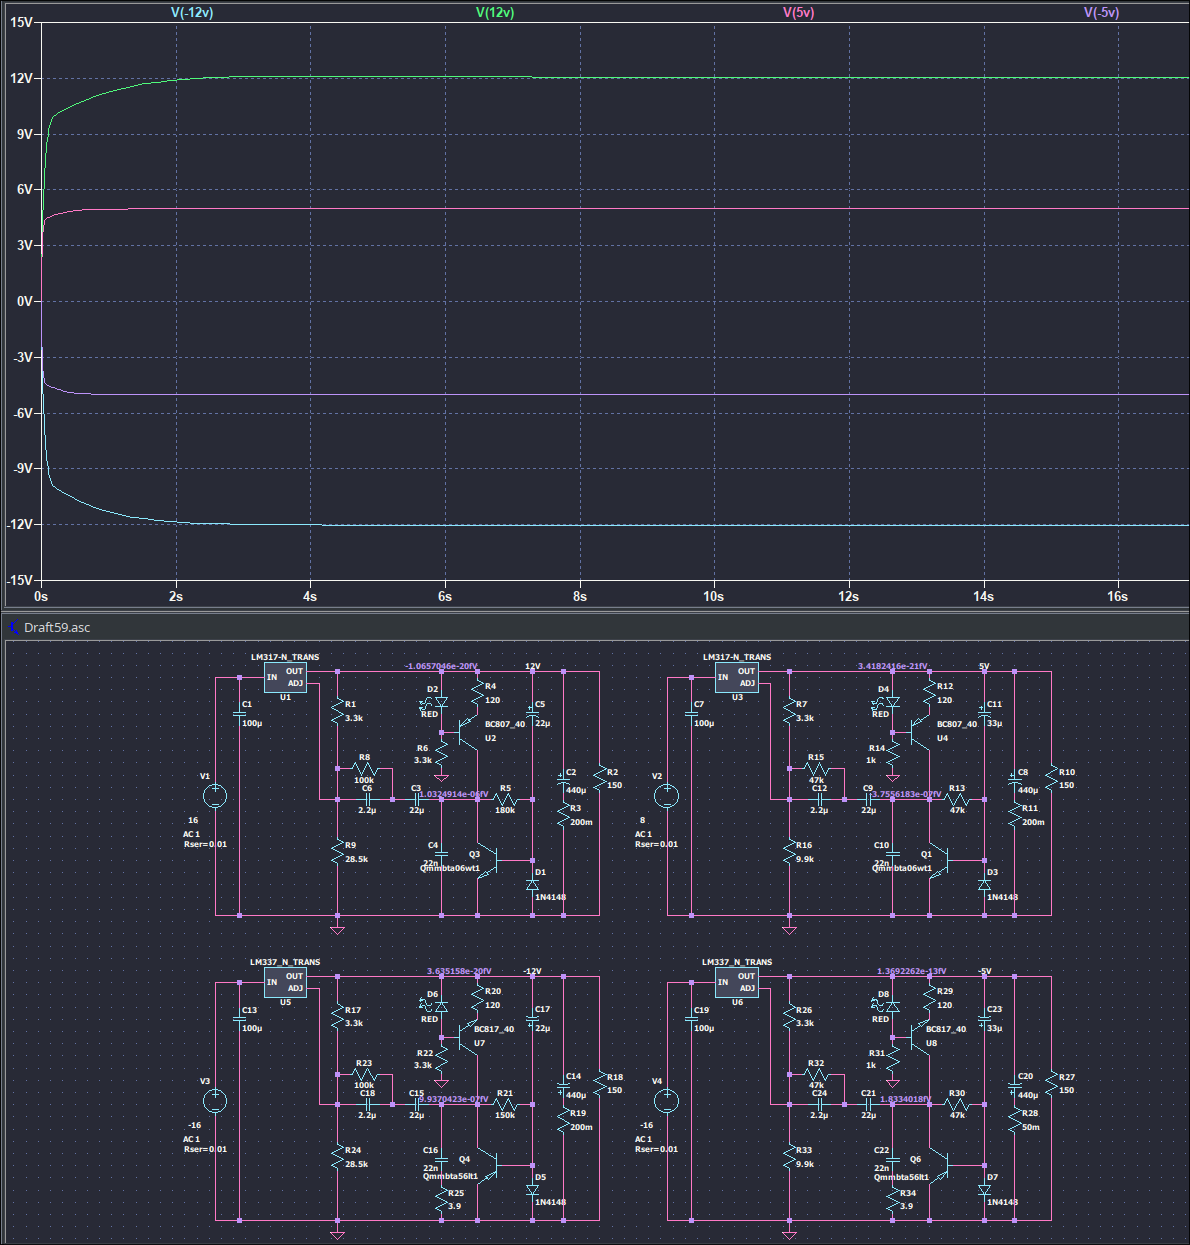Screen dimensions: 1190x1245
Task: Click the 5V net label
Action: pyautogui.click(x=984, y=666)
